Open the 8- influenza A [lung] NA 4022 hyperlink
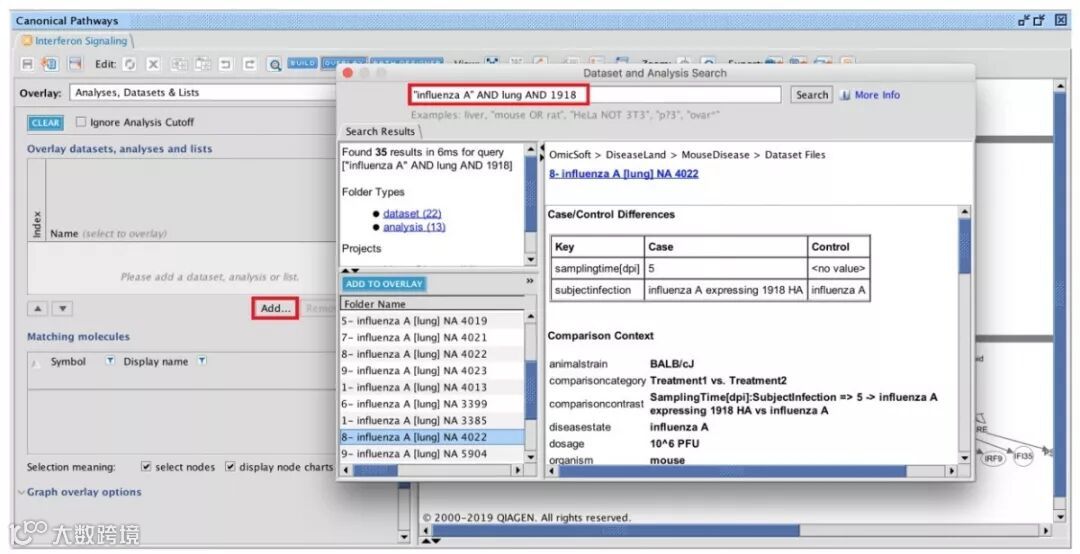Image resolution: width=1080 pixels, height=554 pixels. [623, 174]
